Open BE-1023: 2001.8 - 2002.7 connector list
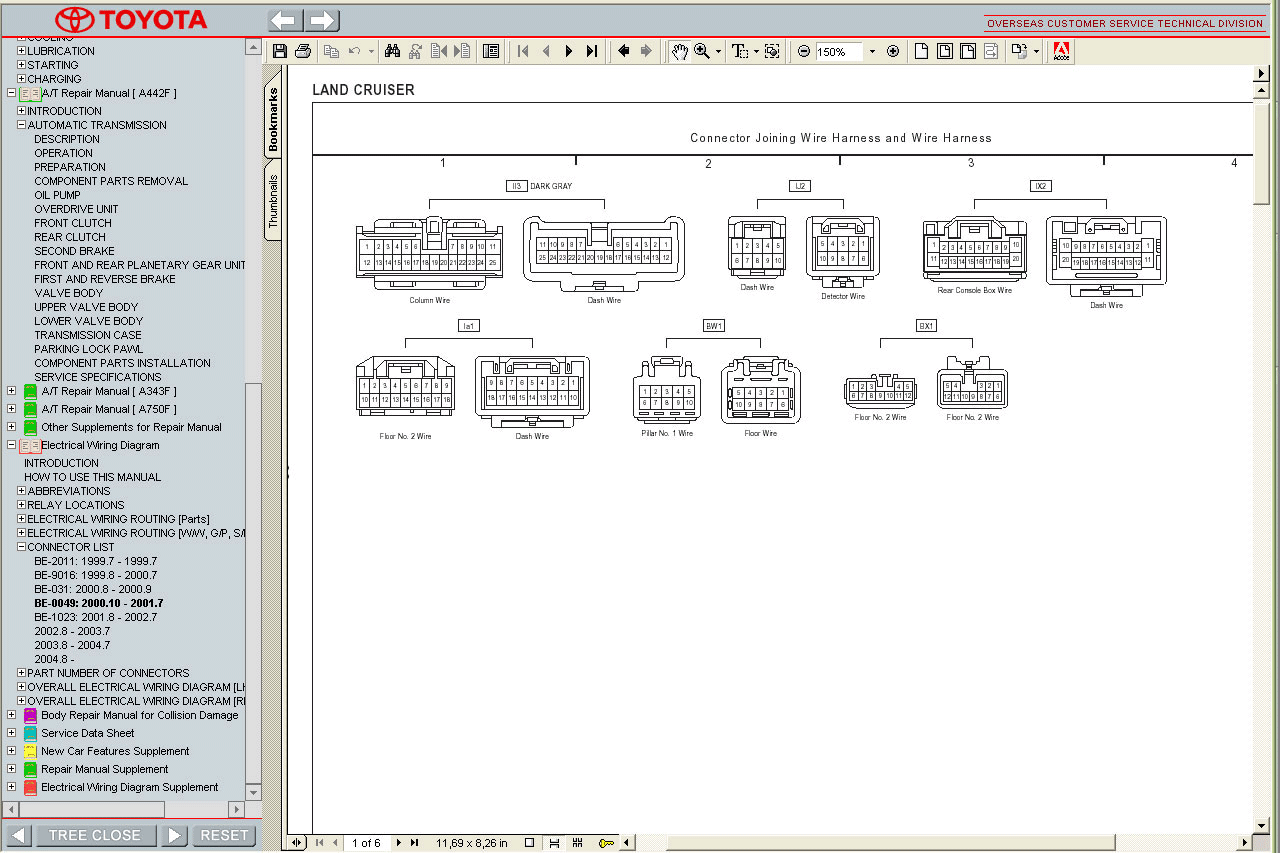This screenshot has height=853, width=1280. [x=96, y=617]
